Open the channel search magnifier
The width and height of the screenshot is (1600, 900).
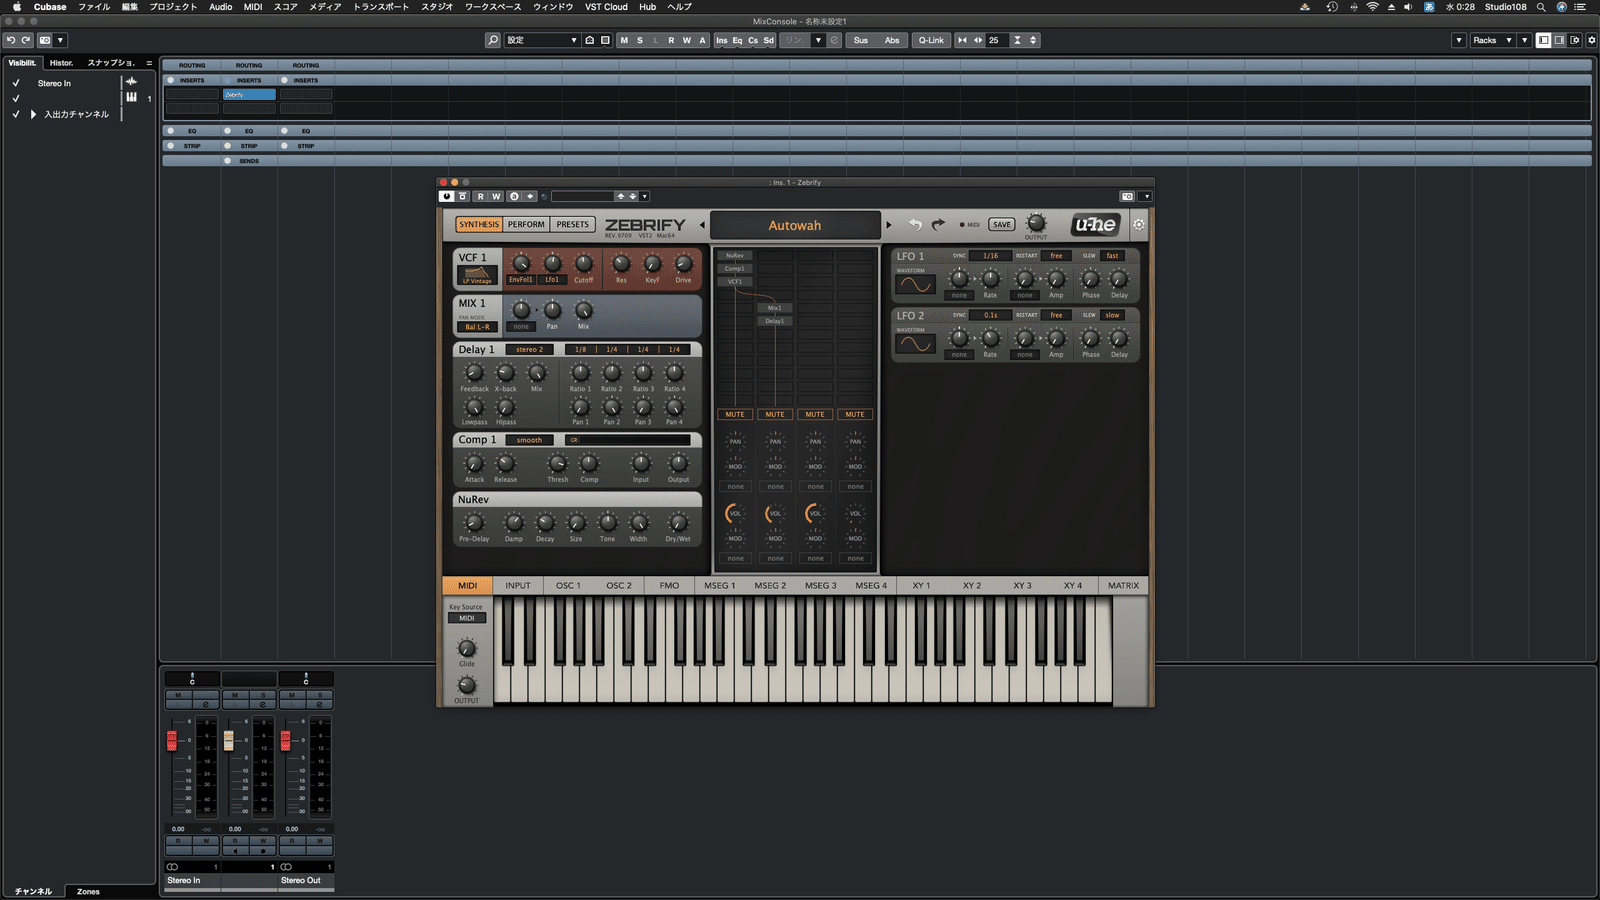coord(493,40)
